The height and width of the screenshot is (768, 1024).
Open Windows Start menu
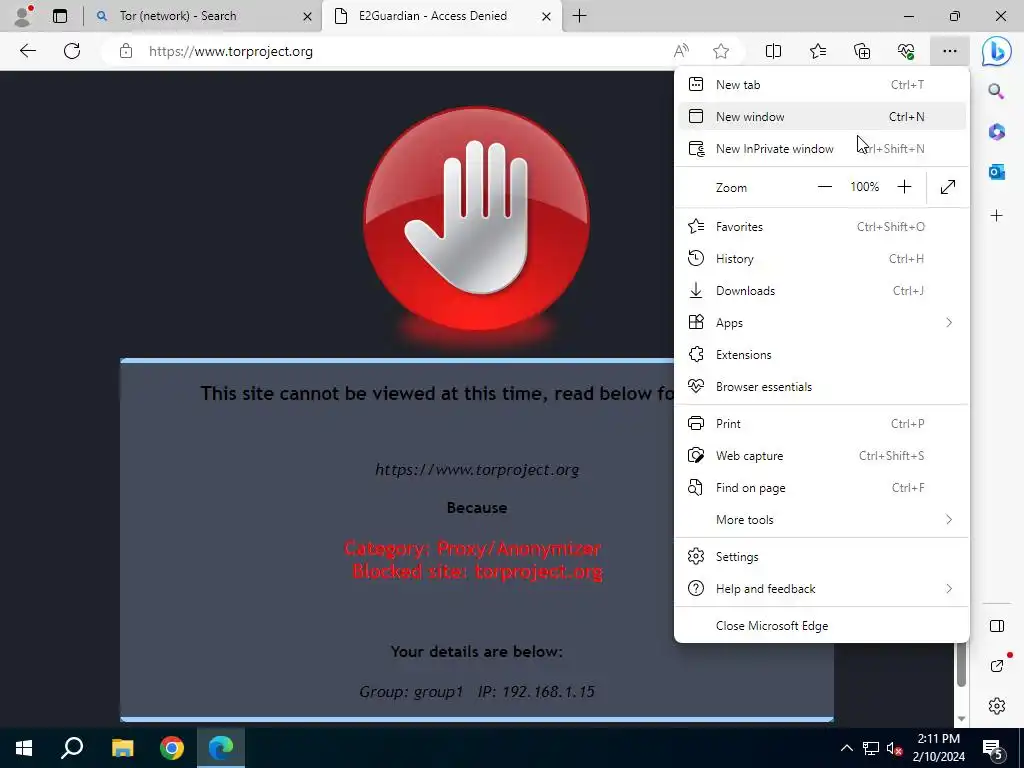[x=24, y=748]
